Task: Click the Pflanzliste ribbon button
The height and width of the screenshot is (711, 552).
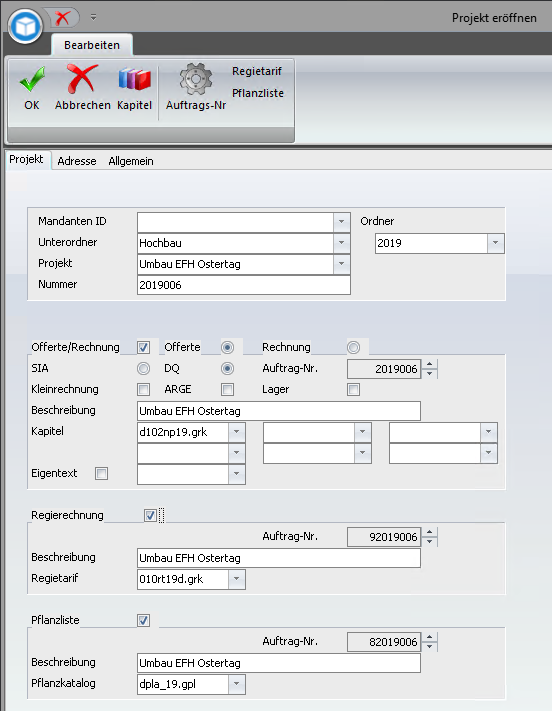Action: (x=258, y=93)
